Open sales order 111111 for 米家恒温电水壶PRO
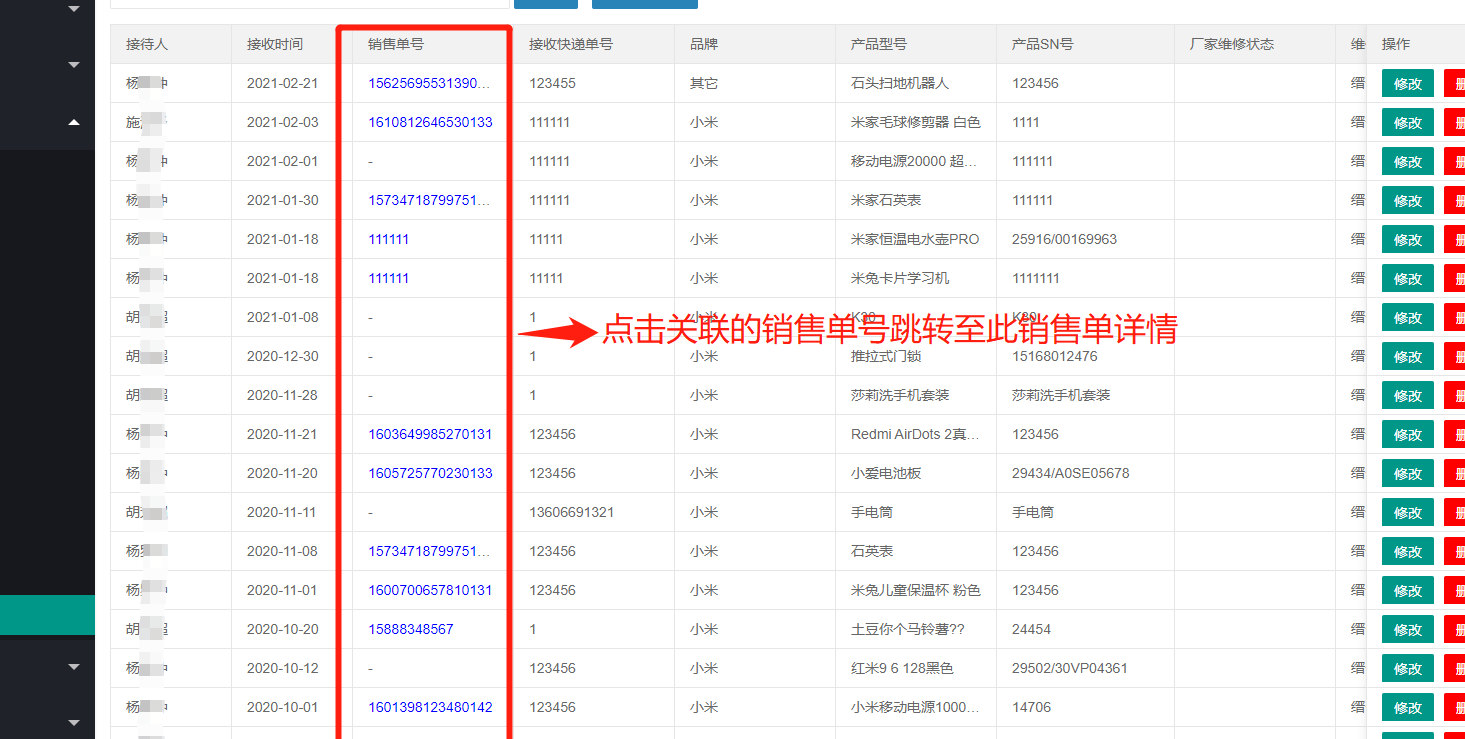 click(388, 239)
